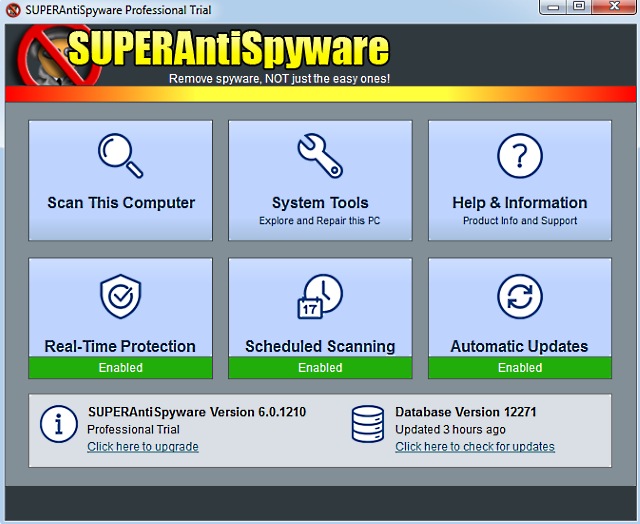
Task: Click the wrench System Tools icon
Action: (320, 155)
